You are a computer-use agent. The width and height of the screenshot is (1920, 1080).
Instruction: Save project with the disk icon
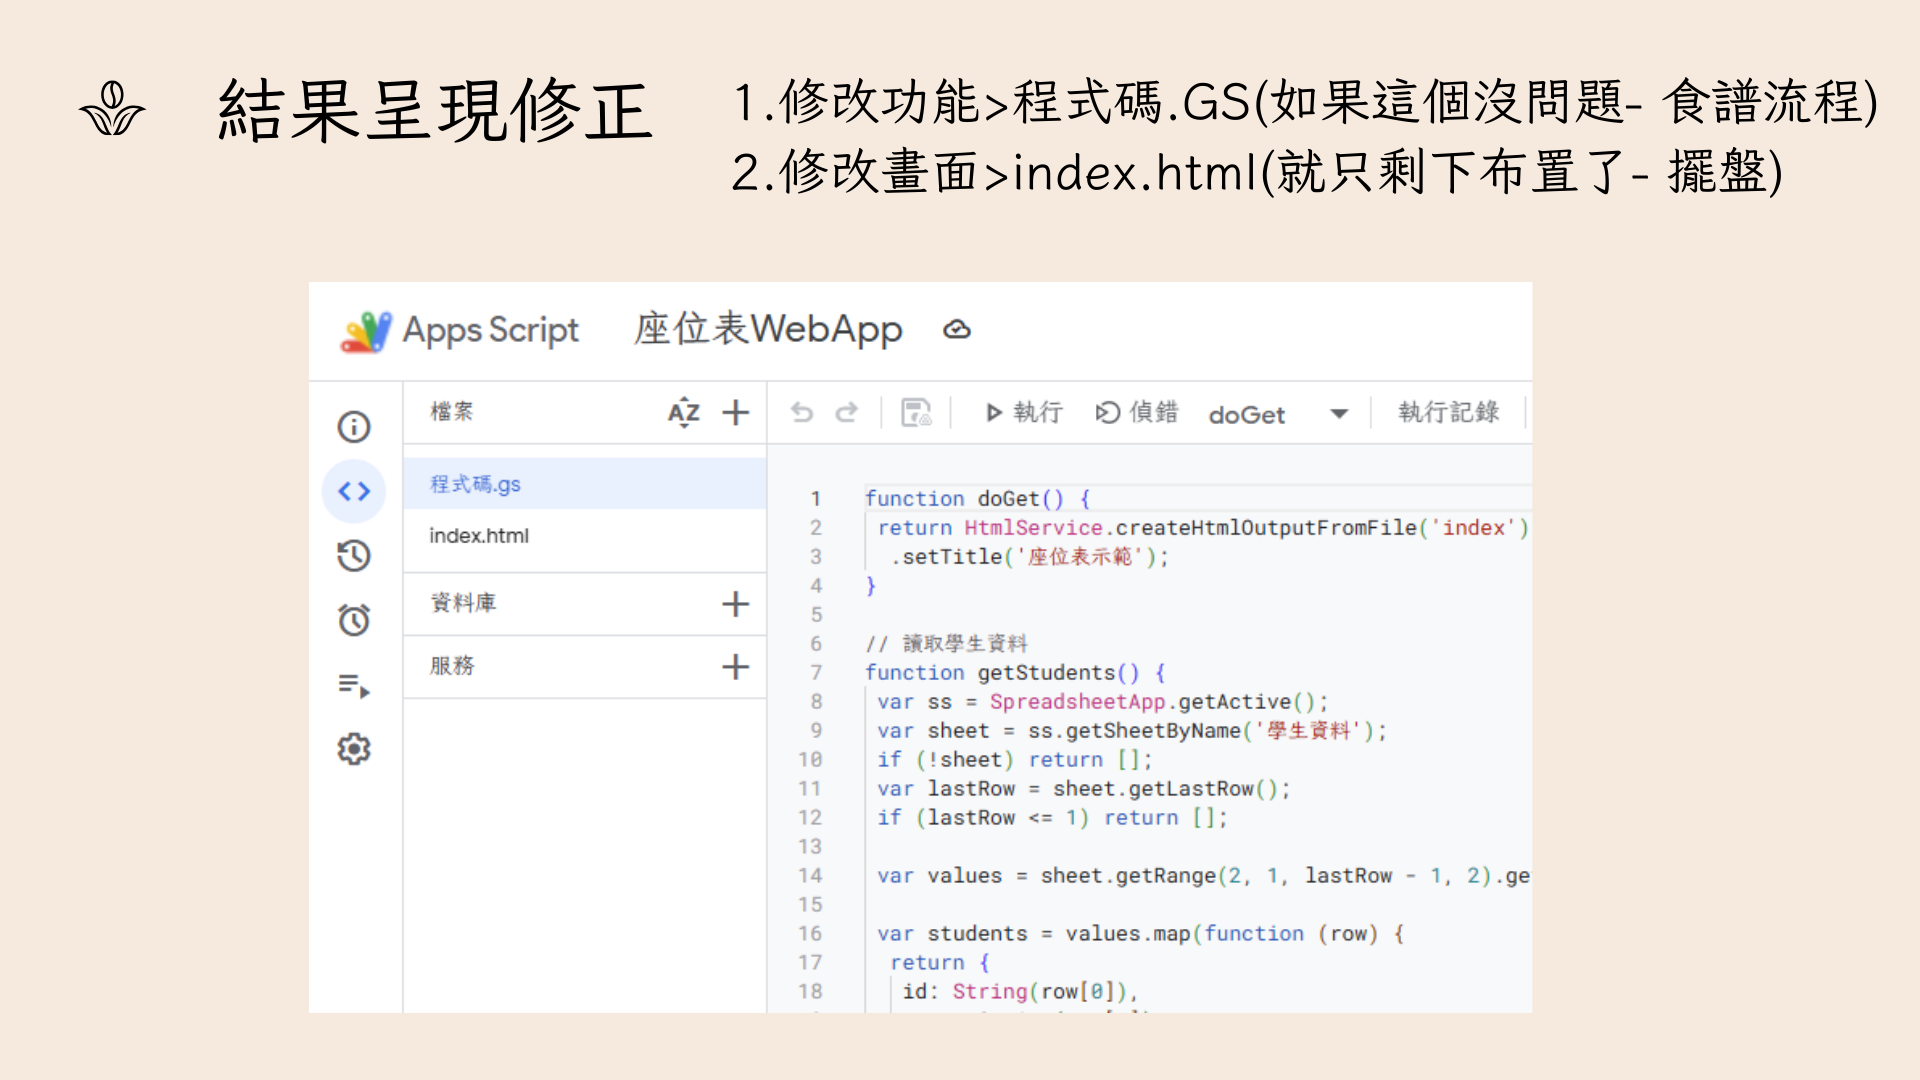[x=916, y=412]
